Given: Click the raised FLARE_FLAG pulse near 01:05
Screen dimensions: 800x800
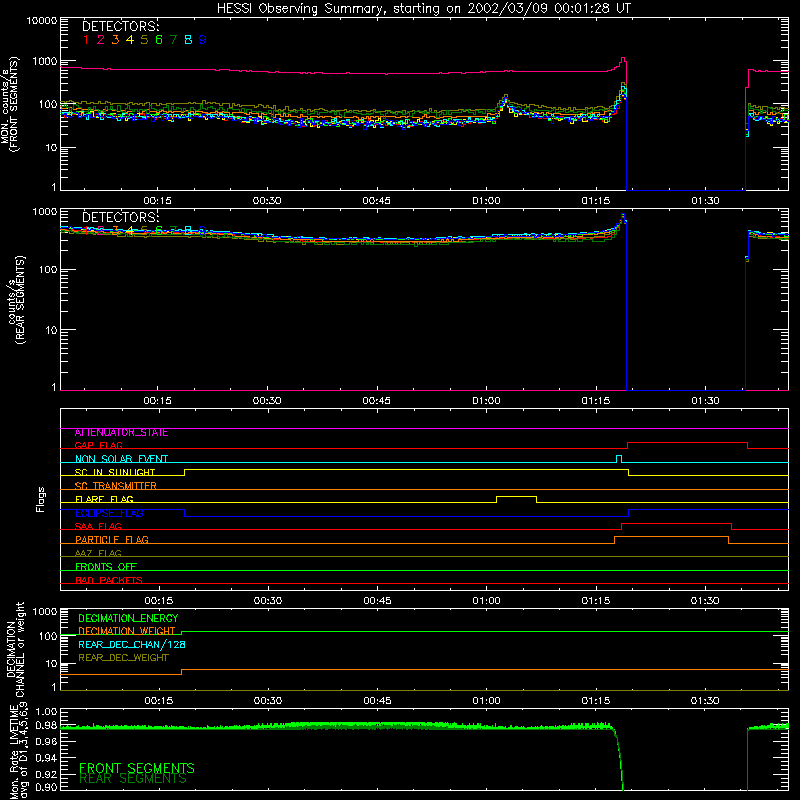Looking at the screenshot, I should click(516, 497).
